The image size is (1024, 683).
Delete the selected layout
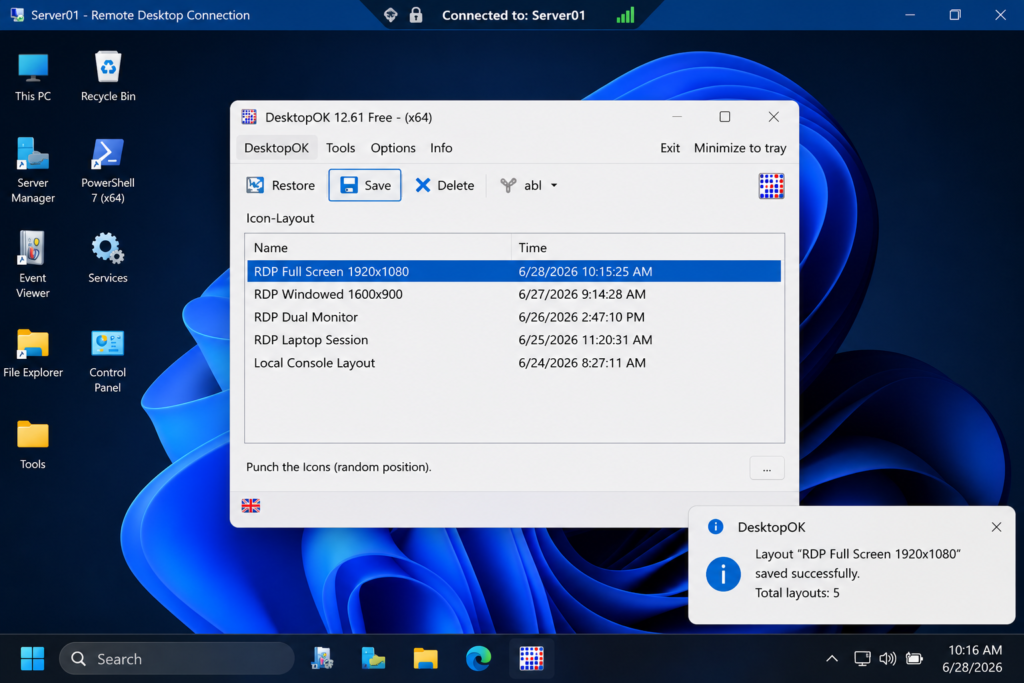tap(445, 185)
